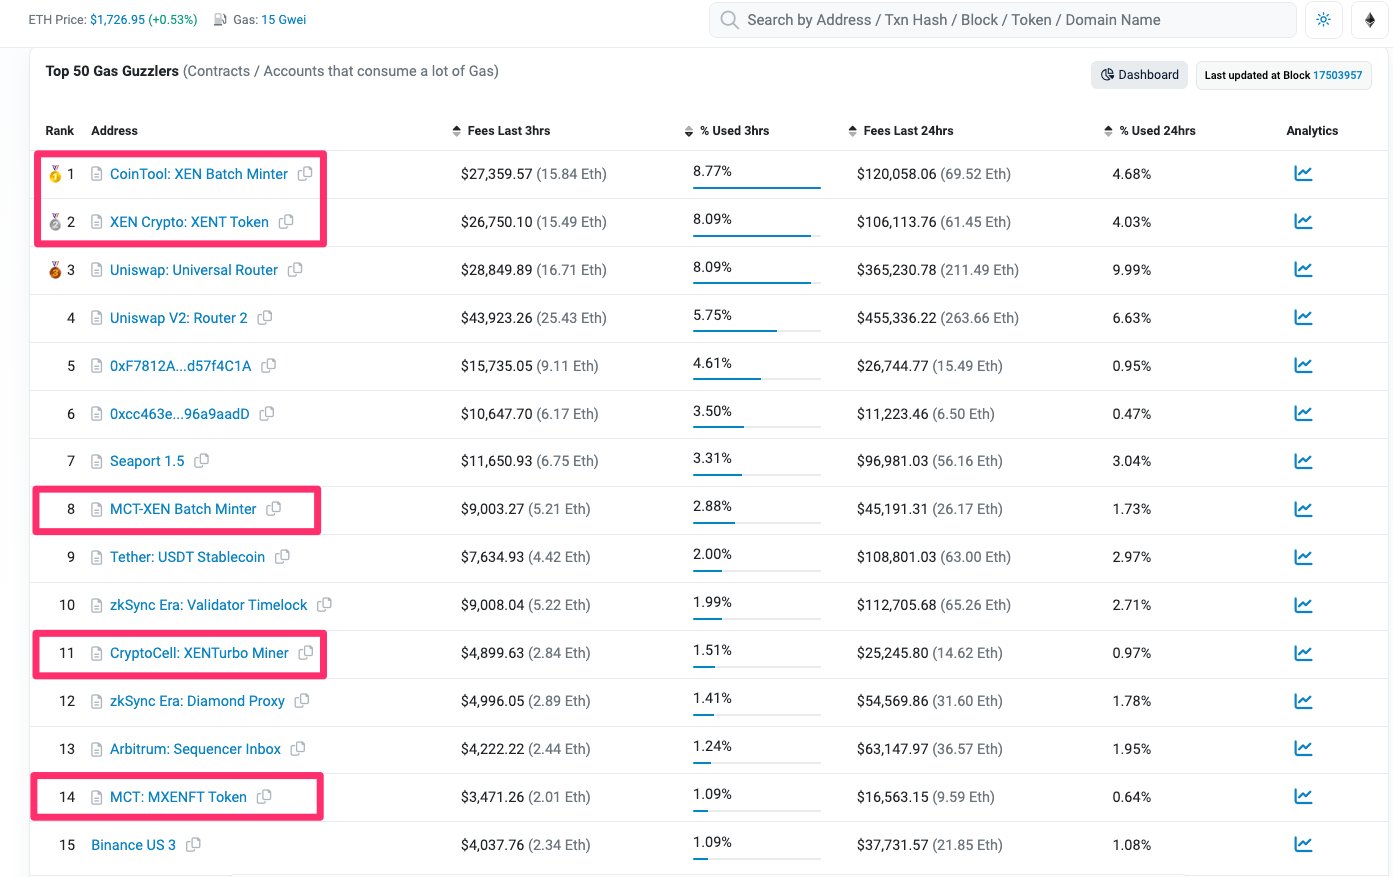
Task: Copy address of Seaport 1.5
Action: (202, 460)
